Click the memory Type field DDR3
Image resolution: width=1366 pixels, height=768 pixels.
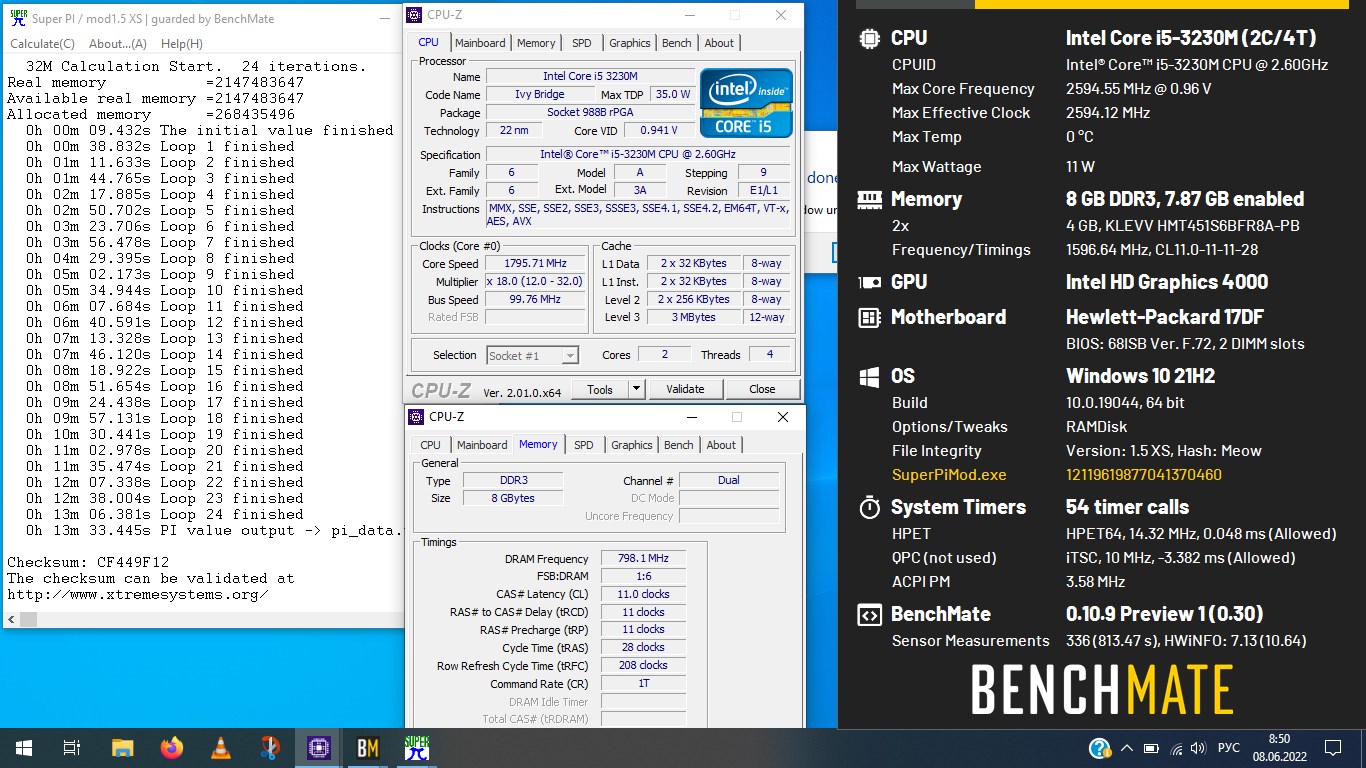[x=512, y=480]
